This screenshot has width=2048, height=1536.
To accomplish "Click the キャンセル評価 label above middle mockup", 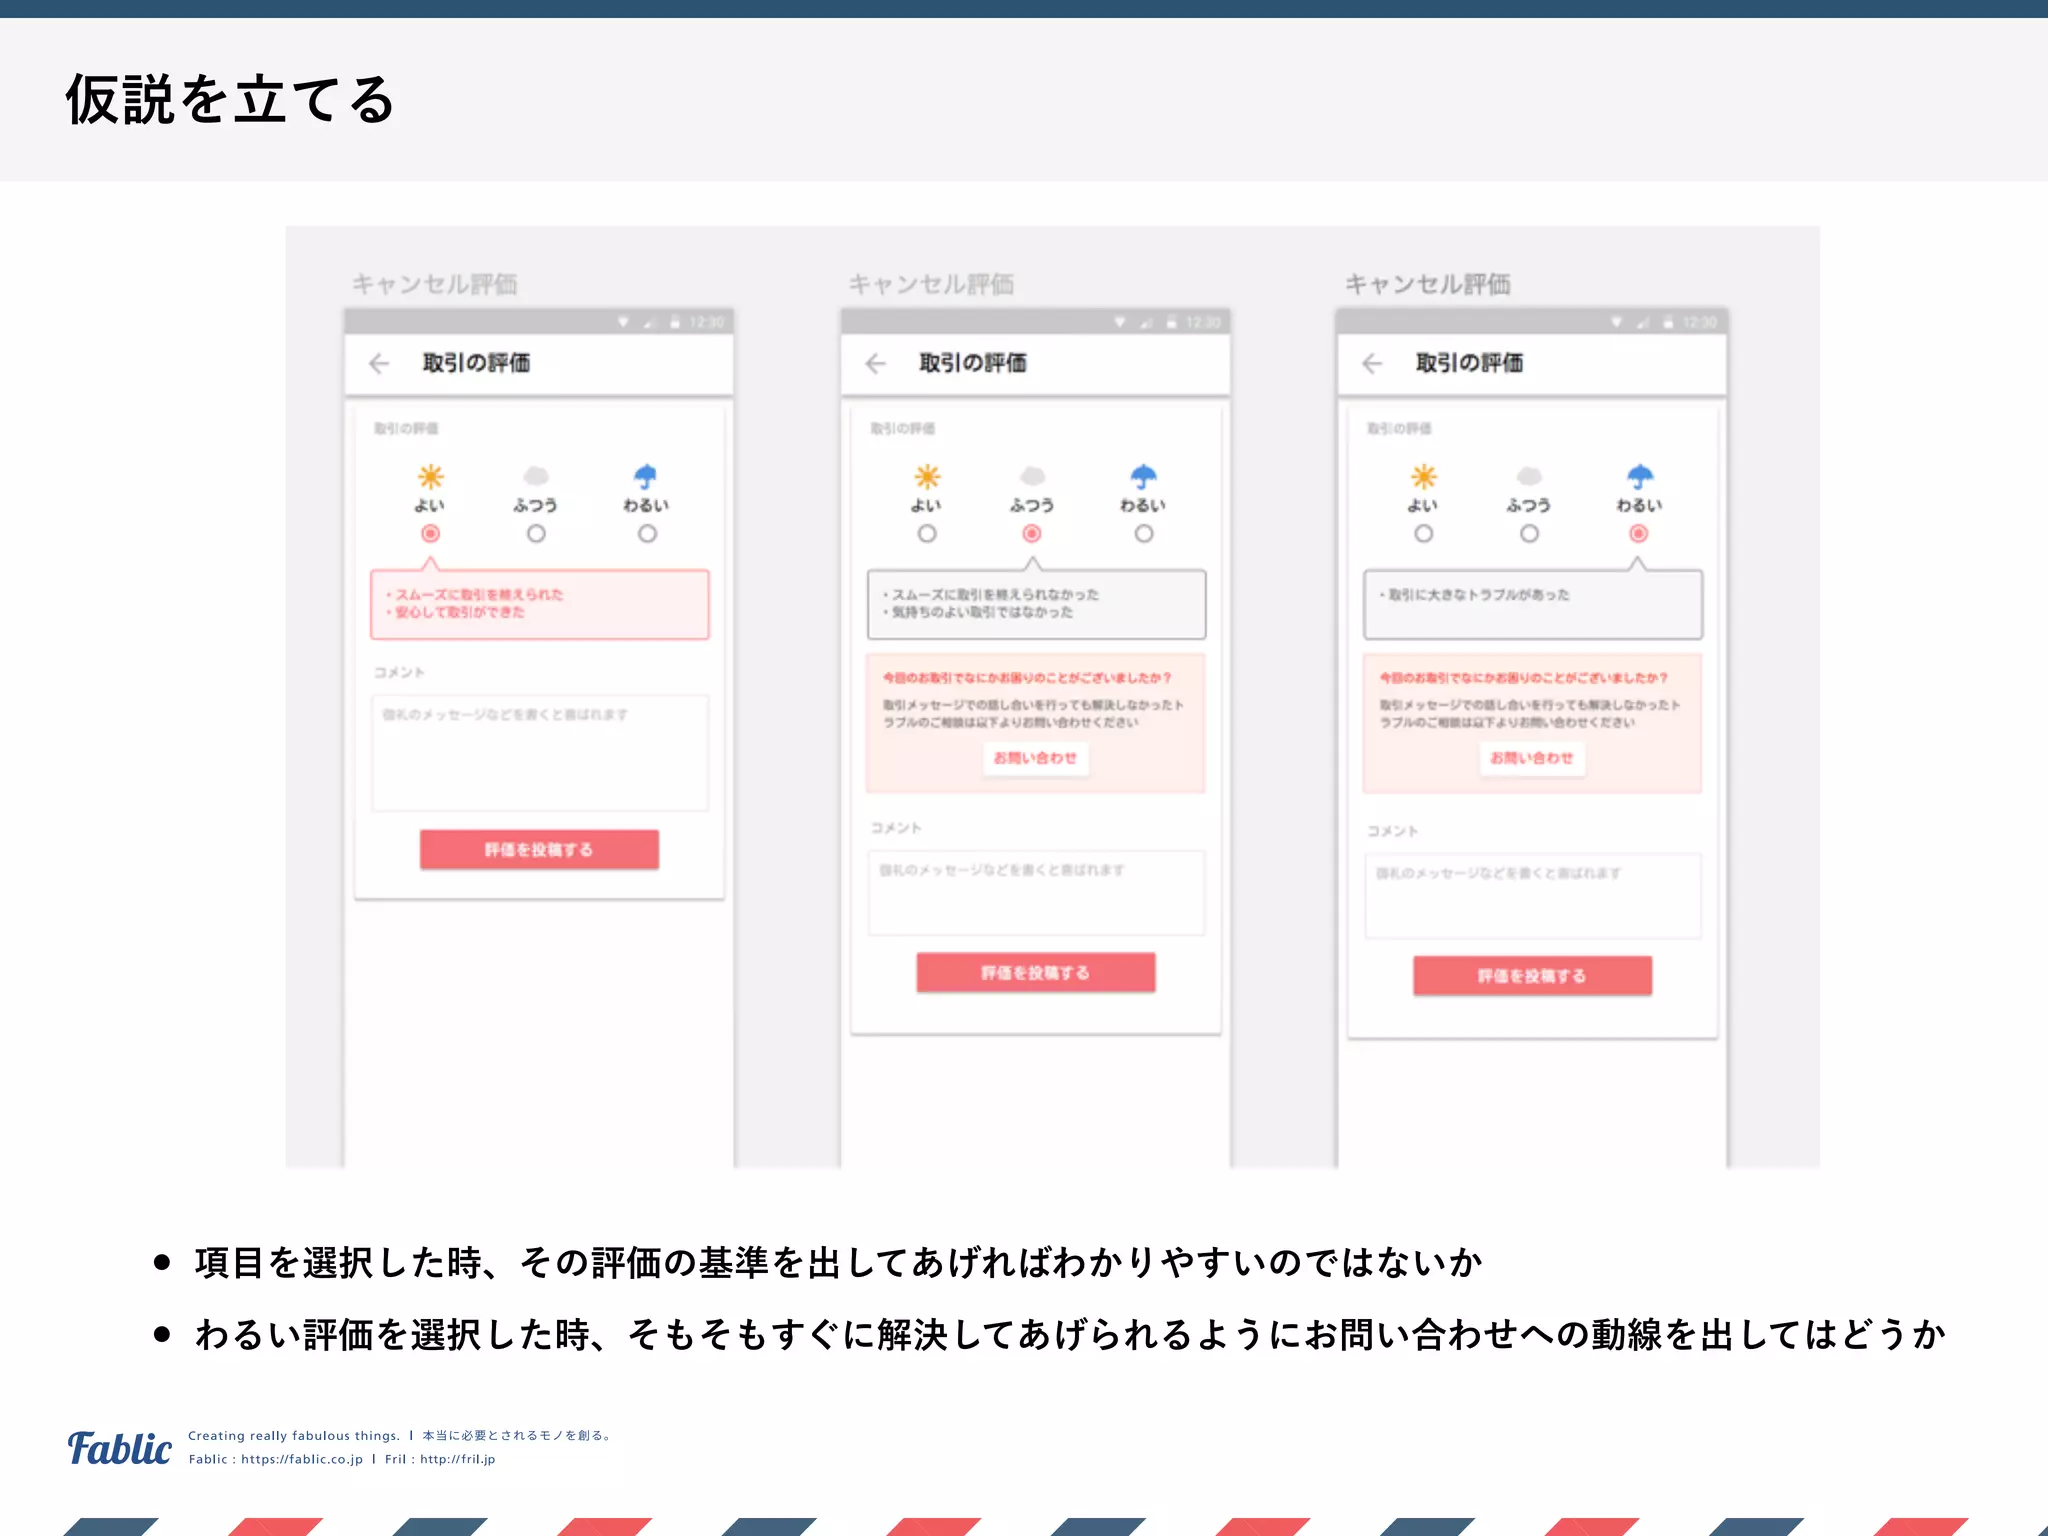I will tap(931, 284).
